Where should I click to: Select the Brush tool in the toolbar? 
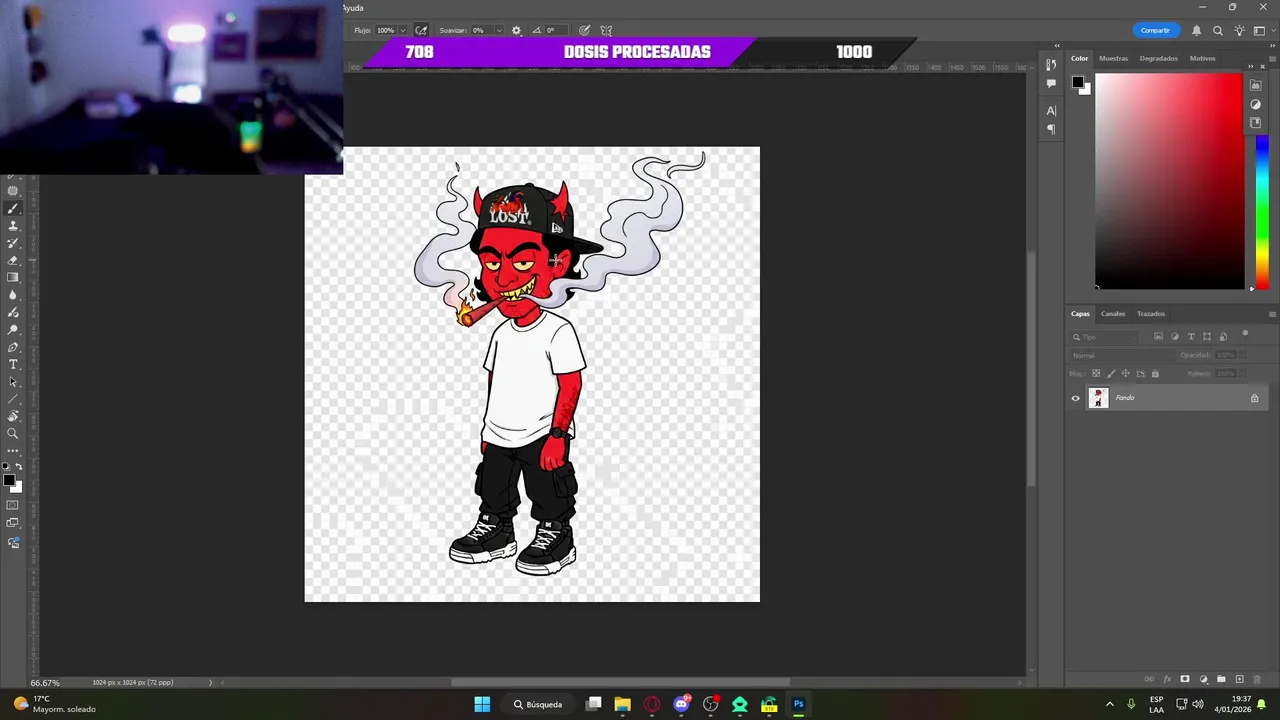point(13,209)
